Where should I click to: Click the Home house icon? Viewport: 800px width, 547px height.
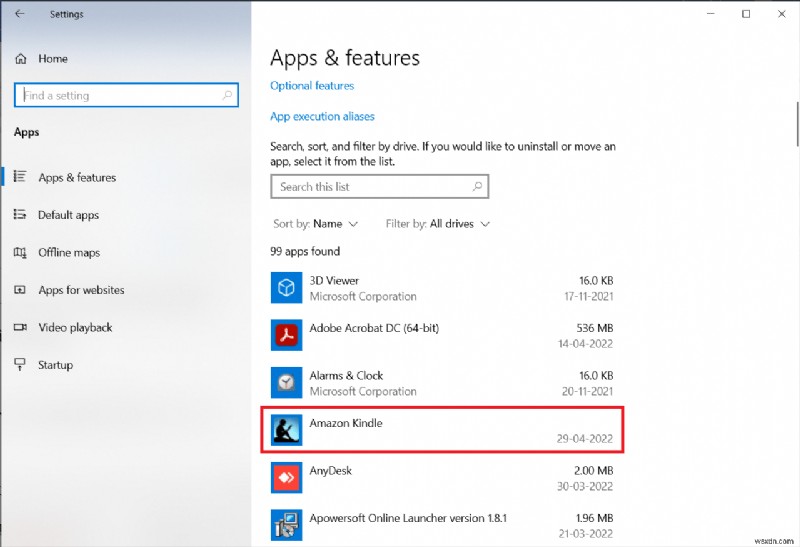tap(21, 59)
